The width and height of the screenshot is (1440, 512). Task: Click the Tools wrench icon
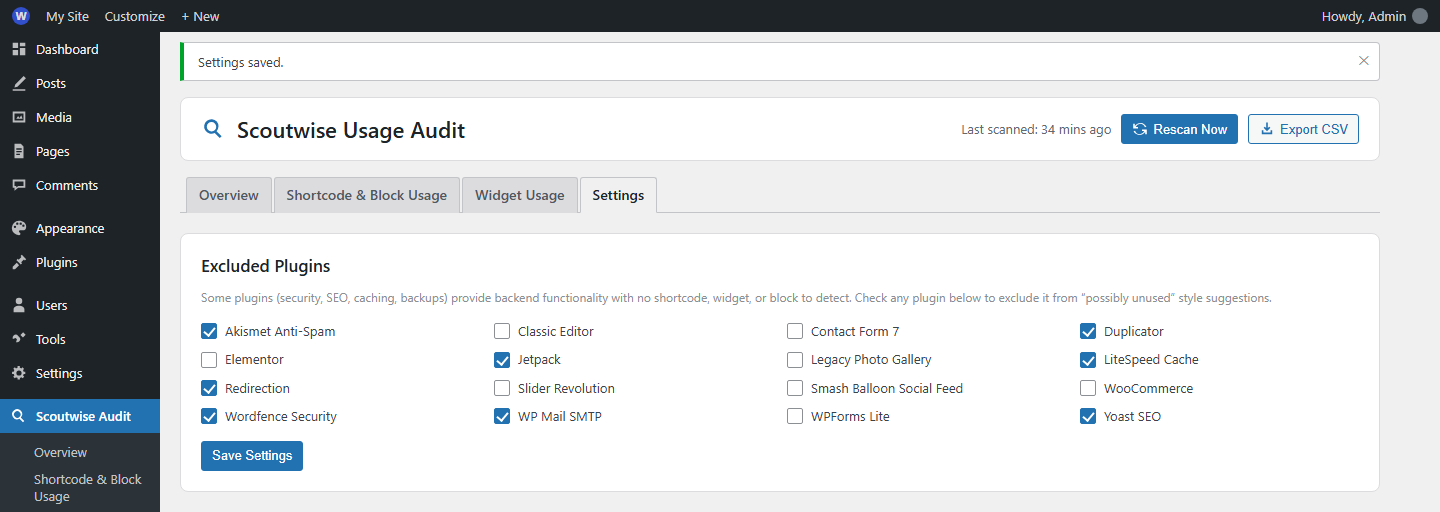click(x=19, y=339)
